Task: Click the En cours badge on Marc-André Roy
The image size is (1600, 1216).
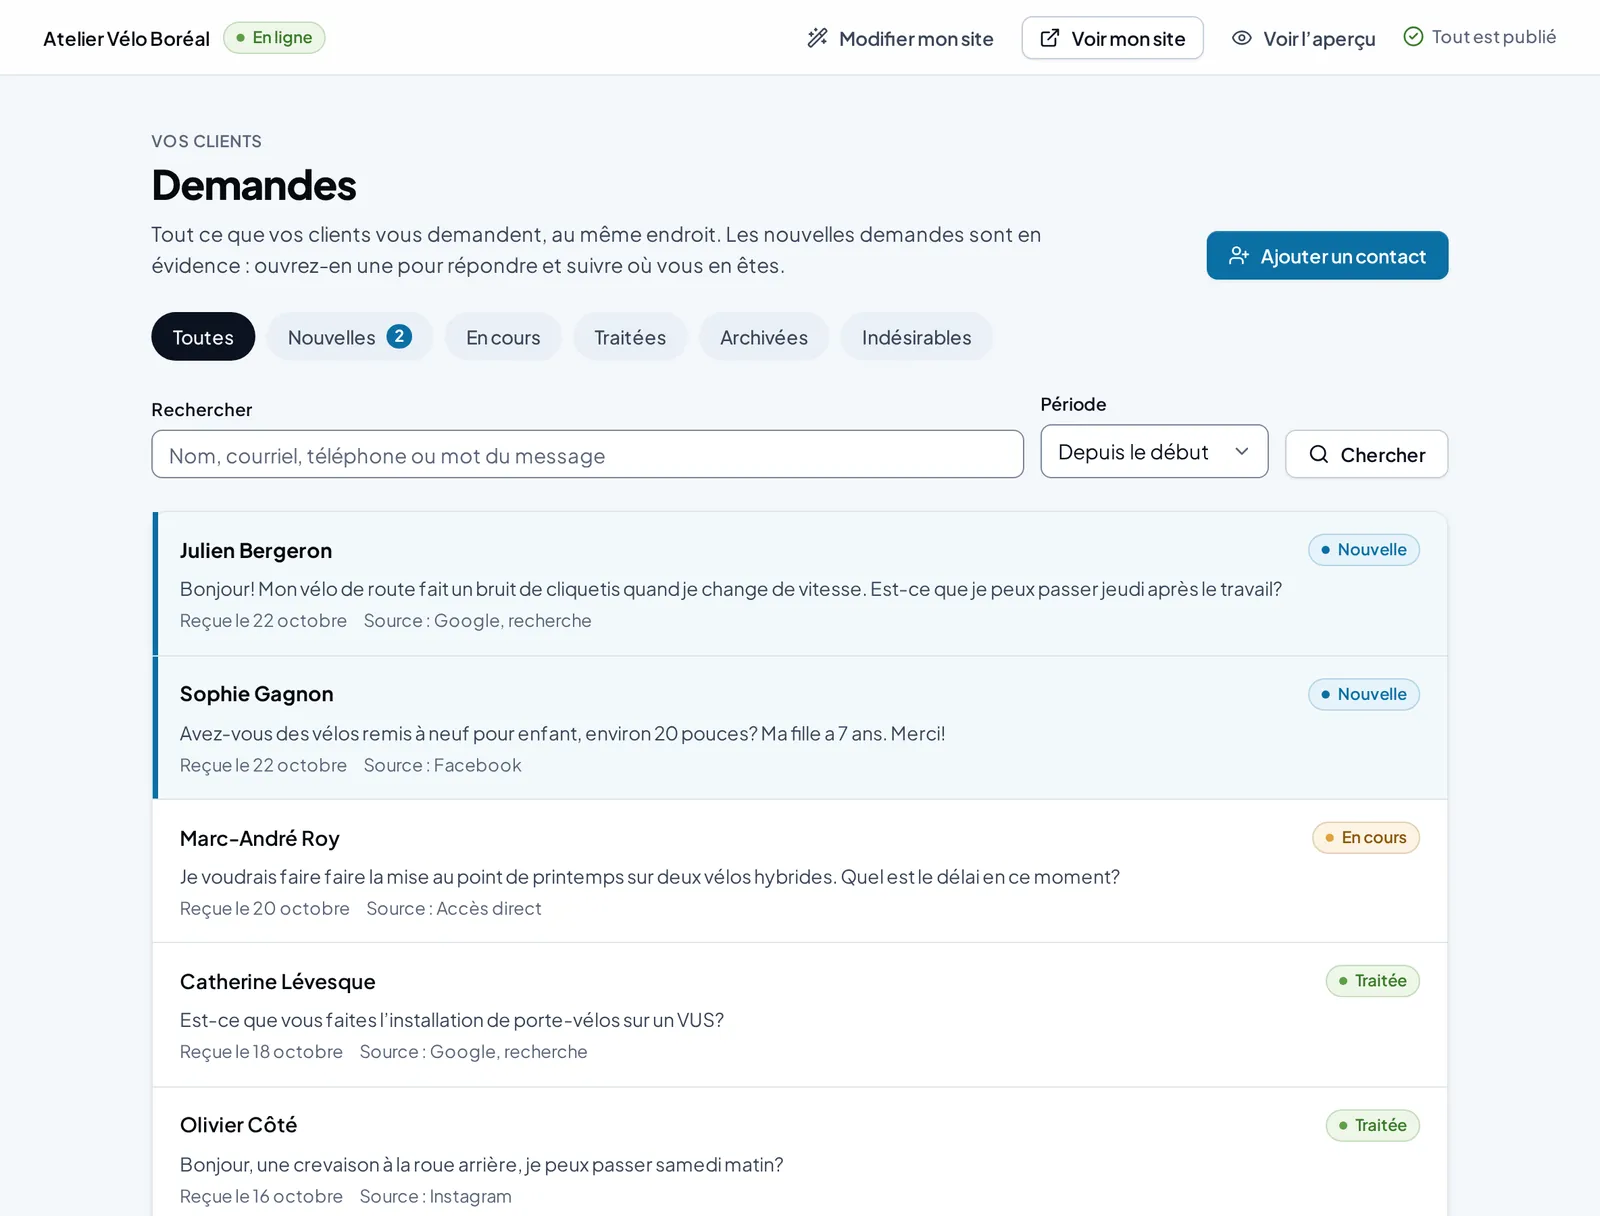Action: [1366, 838]
